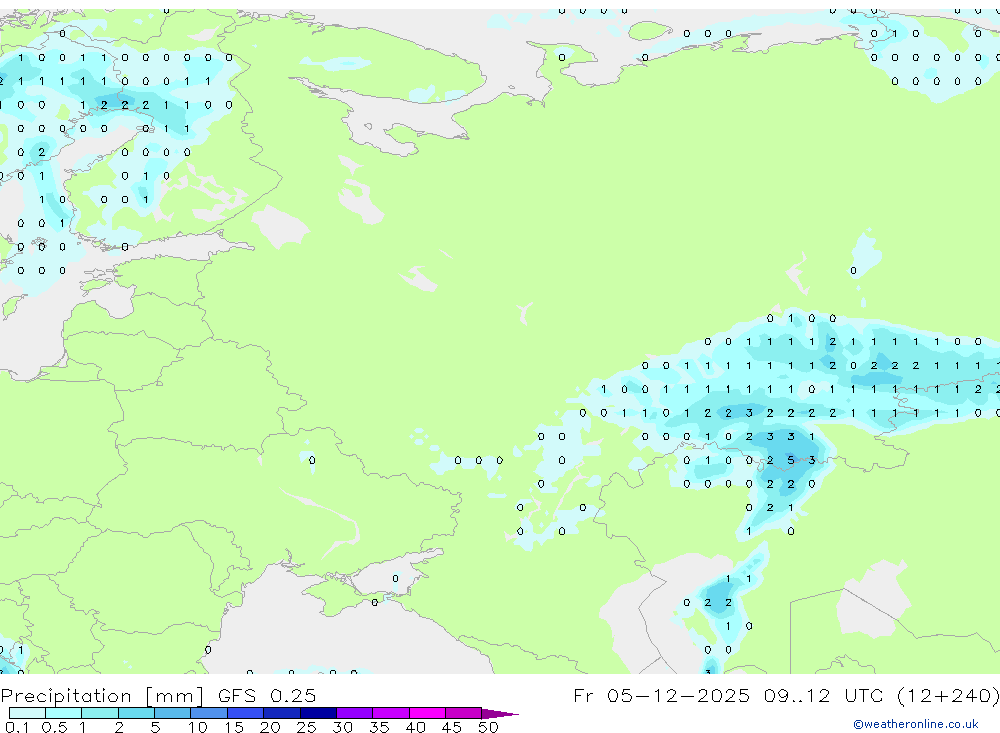Open the weatheronline.co.uk copyright link
The height and width of the screenshot is (733, 1000).
pos(916,724)
